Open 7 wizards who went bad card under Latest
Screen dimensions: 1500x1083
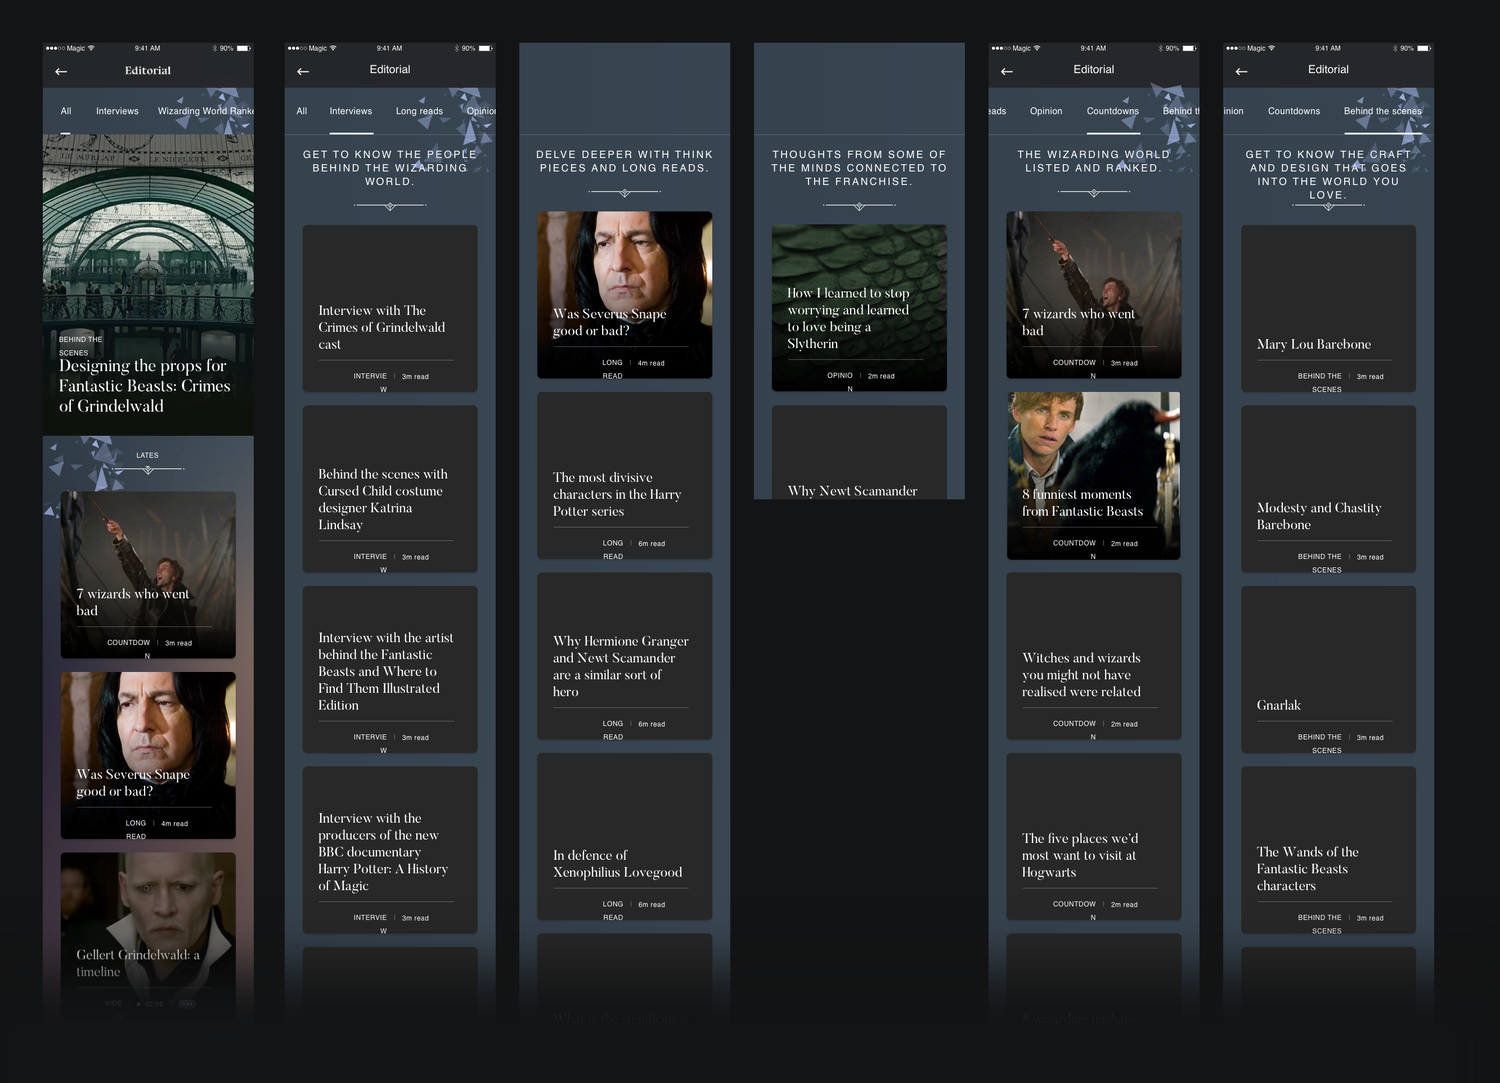pos(148,575)
